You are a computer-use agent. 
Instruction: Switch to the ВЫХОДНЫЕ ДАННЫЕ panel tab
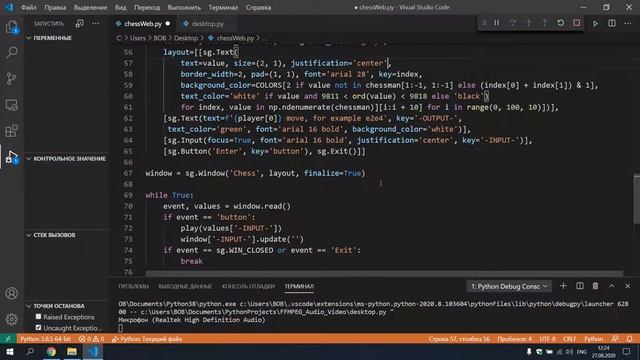(185, 286)
